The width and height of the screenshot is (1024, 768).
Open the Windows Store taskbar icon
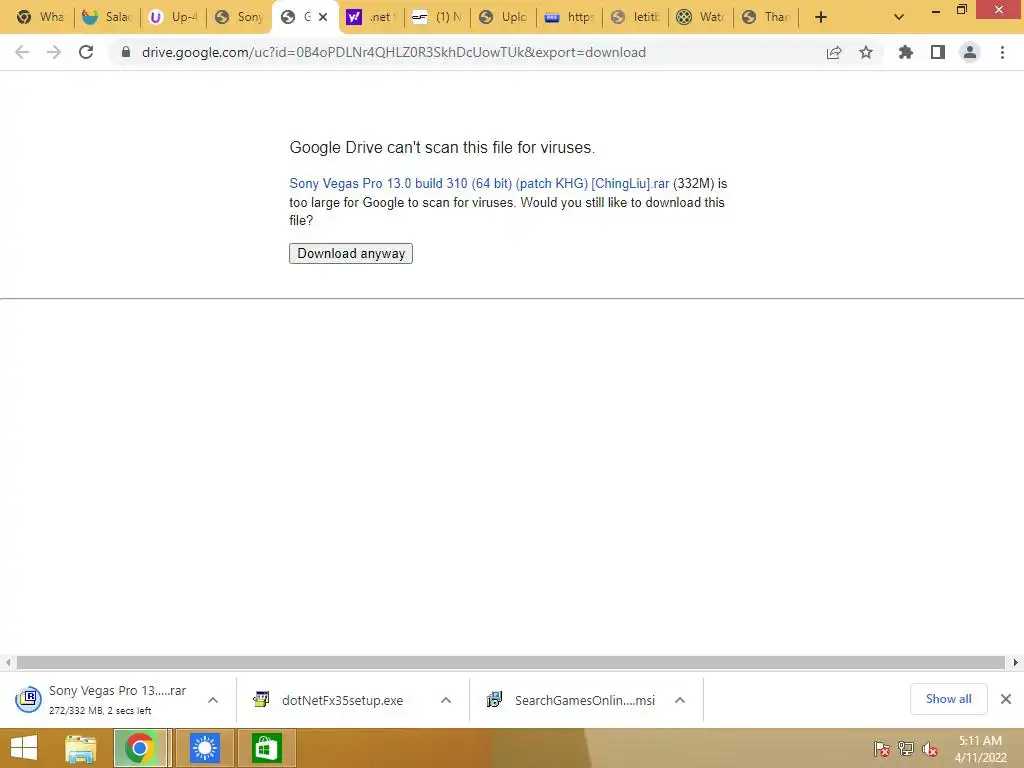point(266,748)
